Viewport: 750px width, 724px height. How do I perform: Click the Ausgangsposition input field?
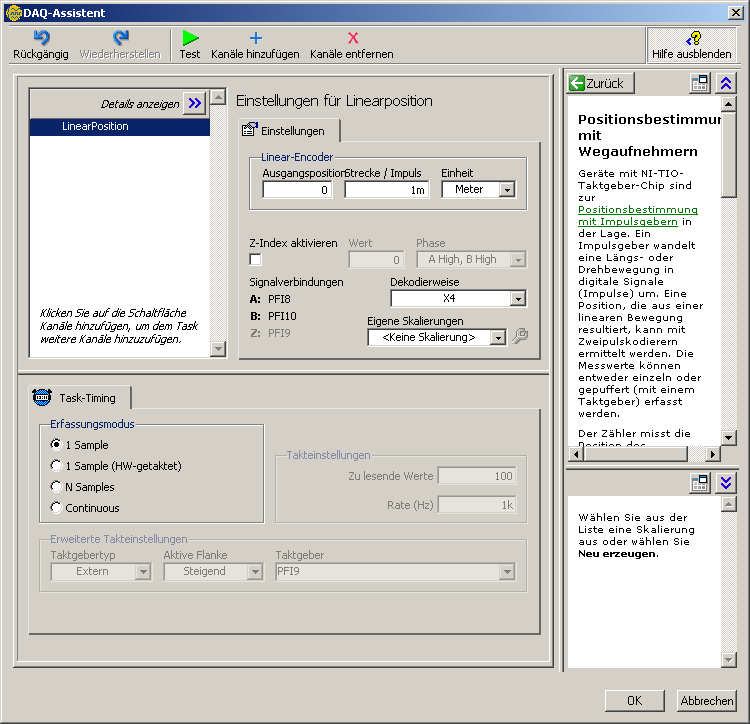point(297,190)
